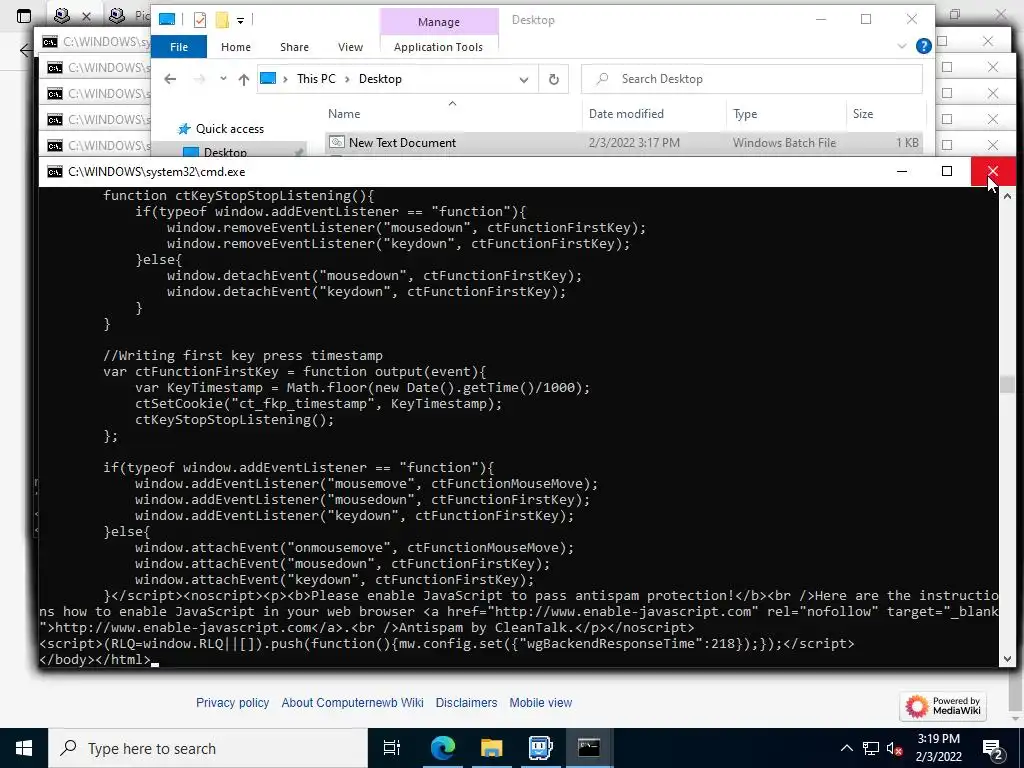Image resolution: width=1024 pixels, height=768 pixels.
Task: Click Desktop in the address breadcrumb
Action: (380, 79)
